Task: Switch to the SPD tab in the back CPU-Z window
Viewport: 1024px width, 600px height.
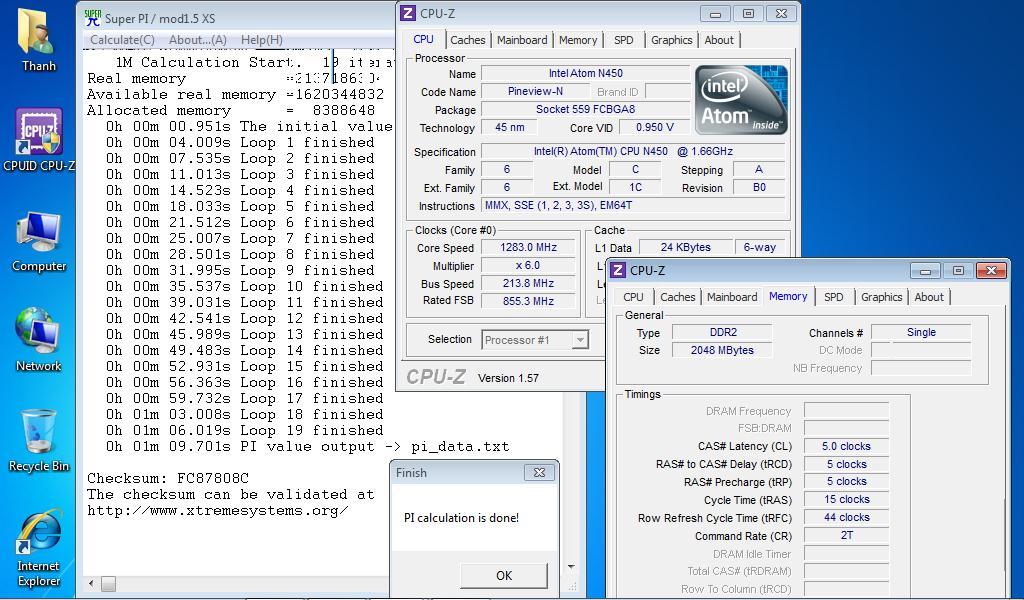Action: 624,40
